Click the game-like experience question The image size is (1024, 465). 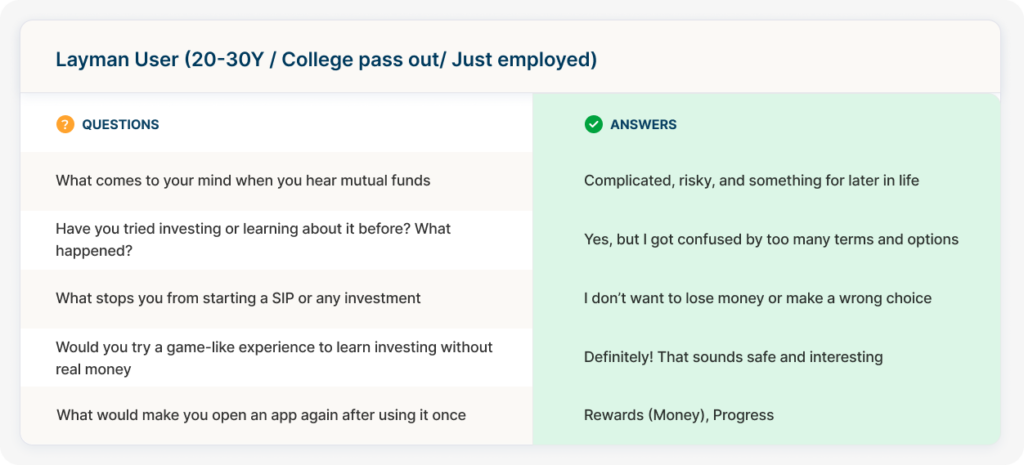tap(274, 358)
